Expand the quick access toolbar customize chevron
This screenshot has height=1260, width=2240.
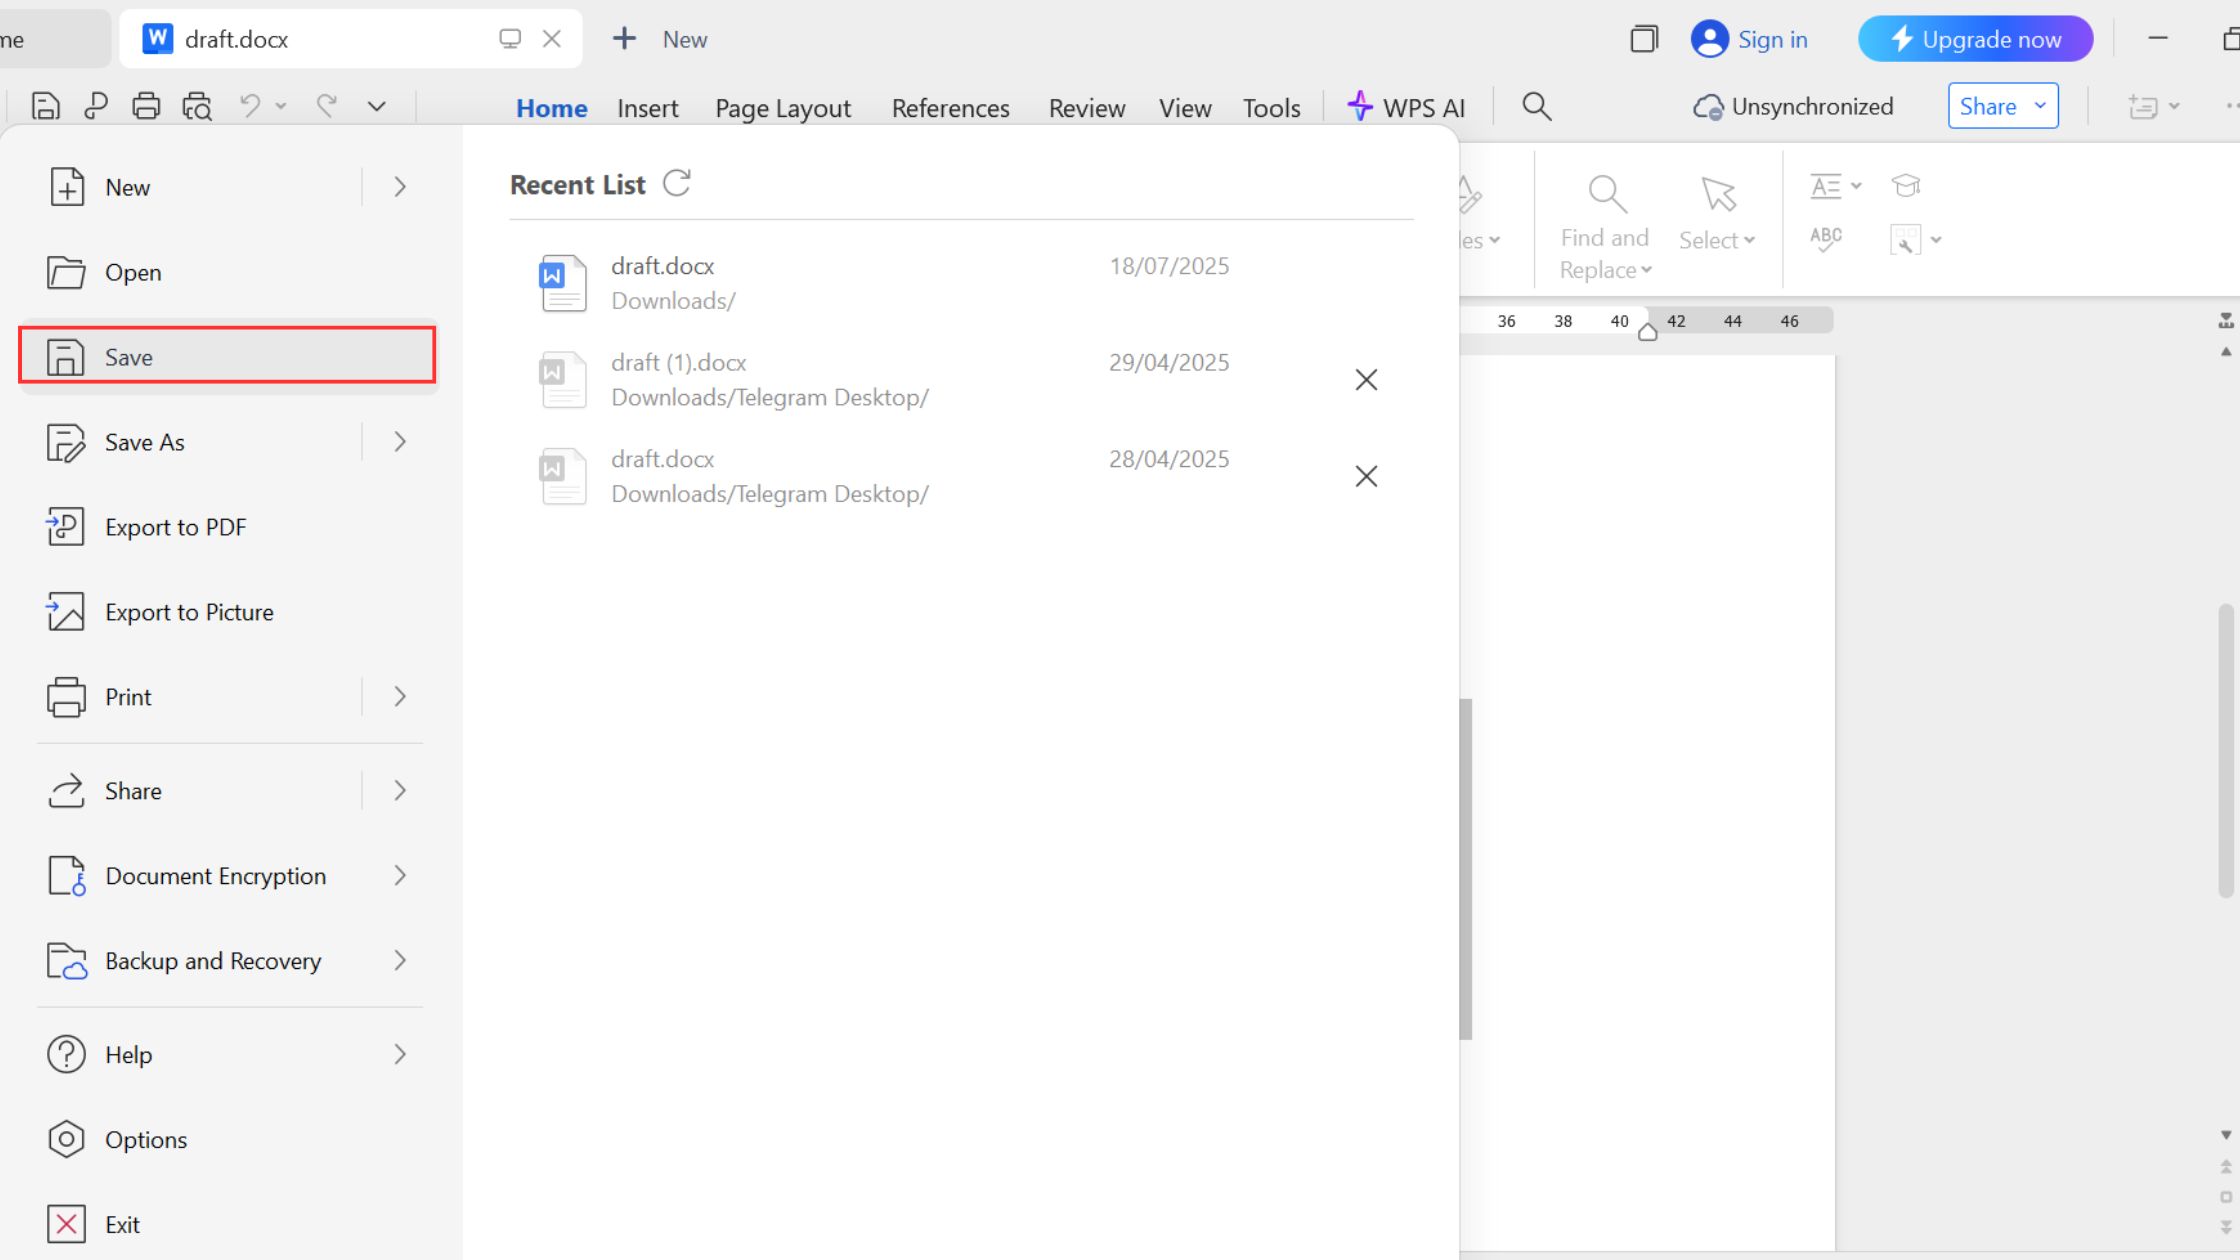coord(377,106)
